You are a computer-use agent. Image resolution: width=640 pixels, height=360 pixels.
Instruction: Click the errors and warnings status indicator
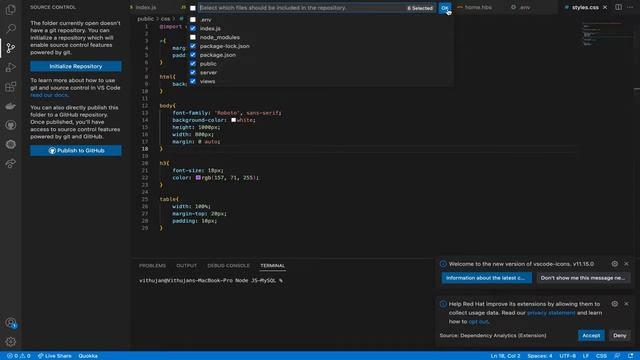pos(18,356)
